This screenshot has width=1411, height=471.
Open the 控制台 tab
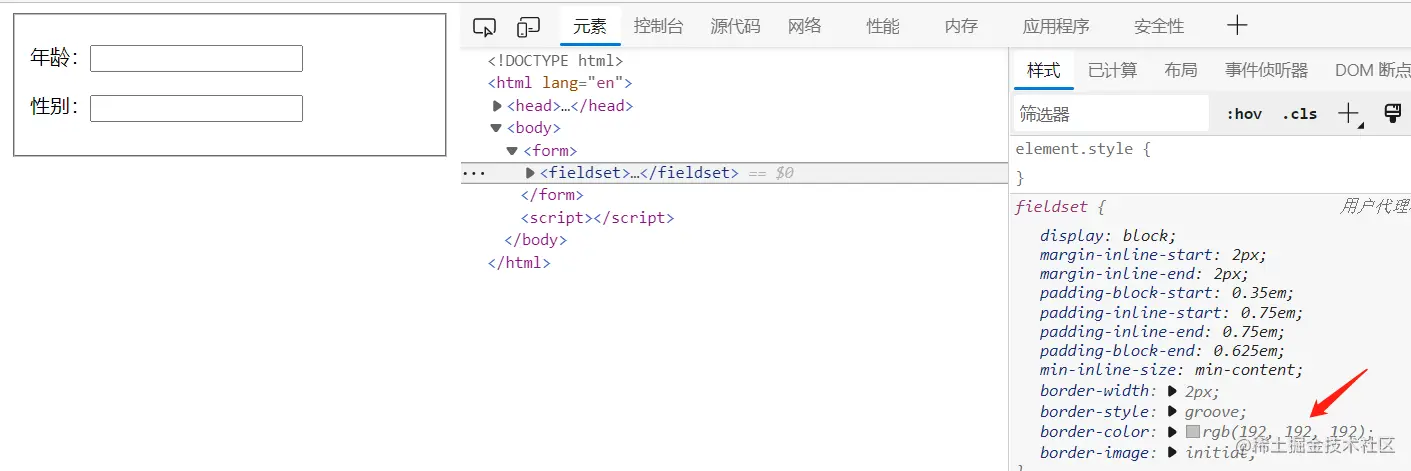[x=658, y=27]
